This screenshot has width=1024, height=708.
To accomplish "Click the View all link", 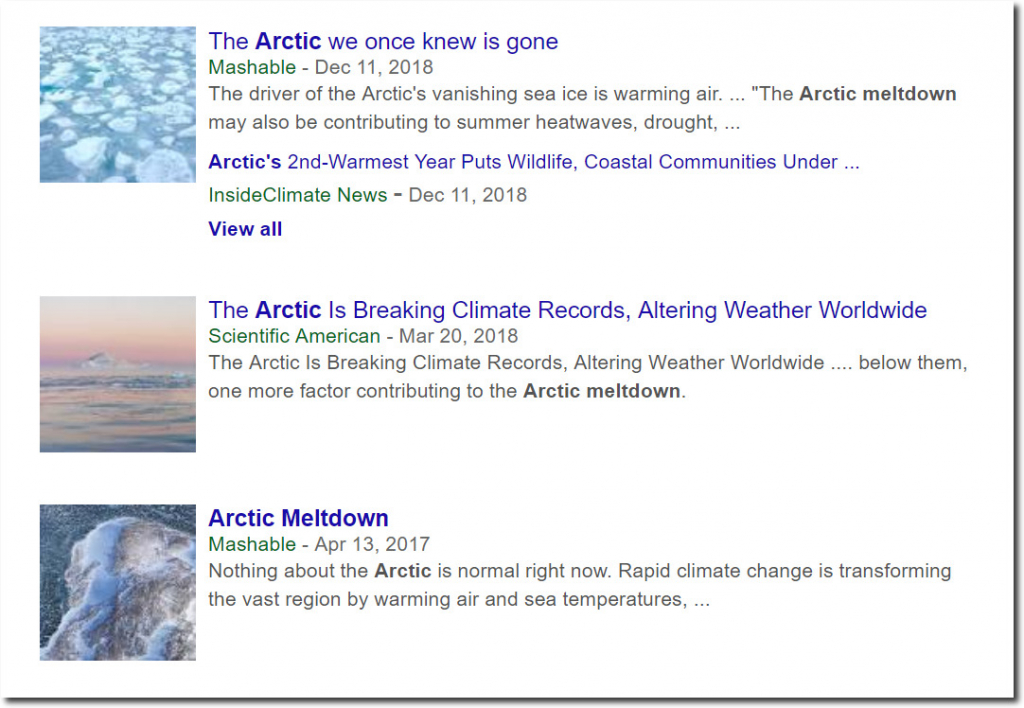I will [245, 229].
